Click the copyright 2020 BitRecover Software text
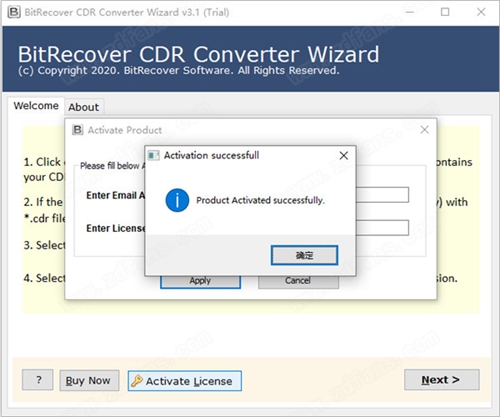 (179, 71)
